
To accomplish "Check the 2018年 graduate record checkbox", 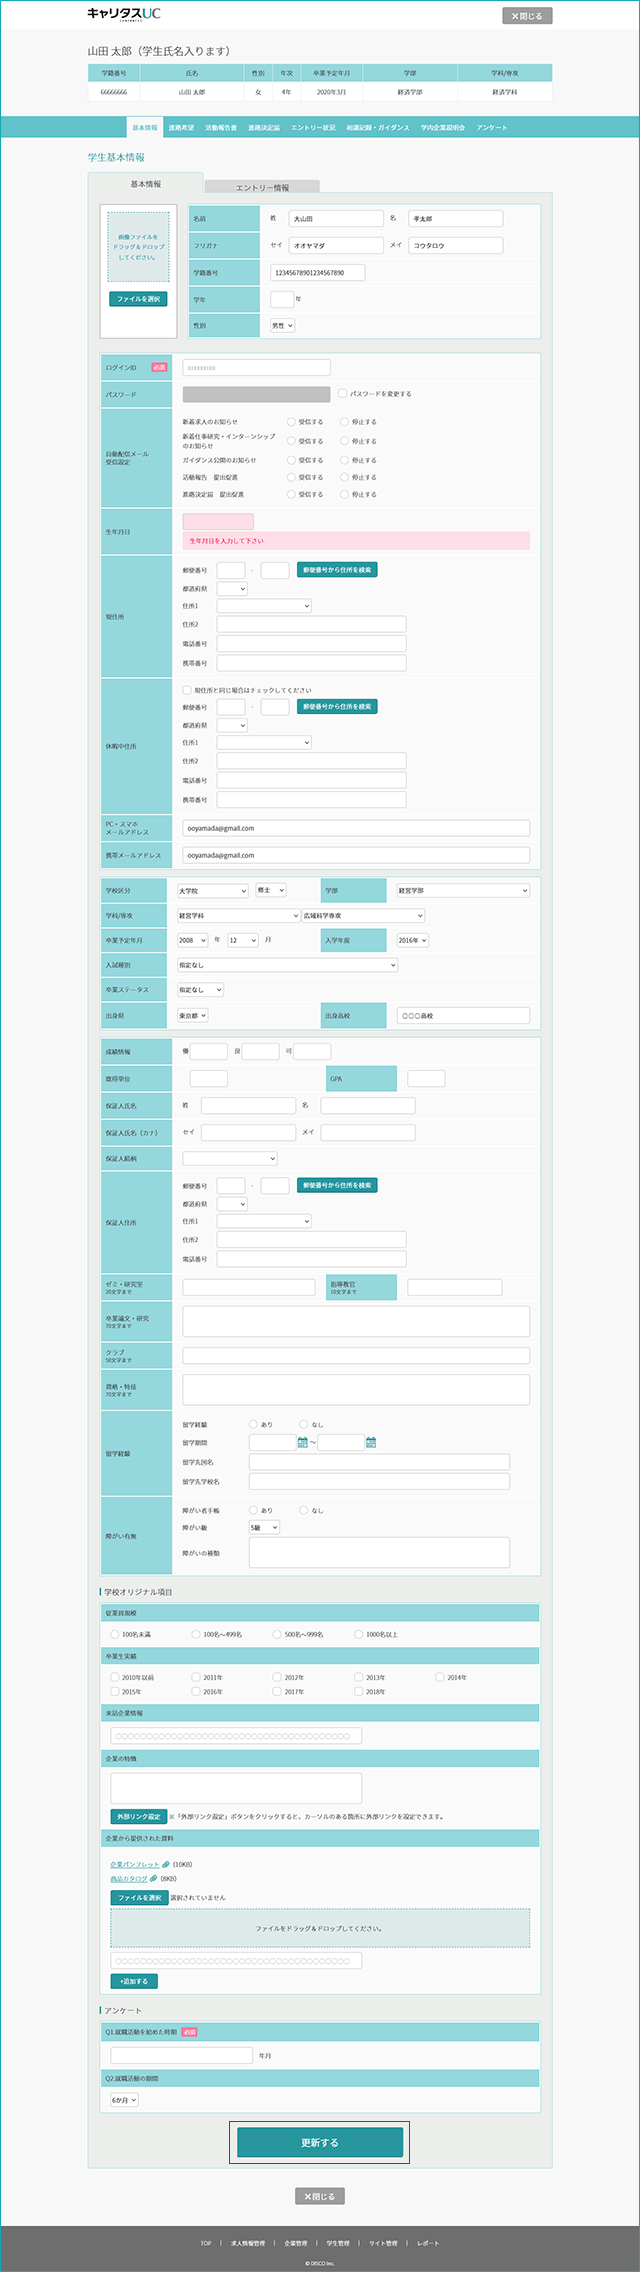I will click(x=358, y=1691).
